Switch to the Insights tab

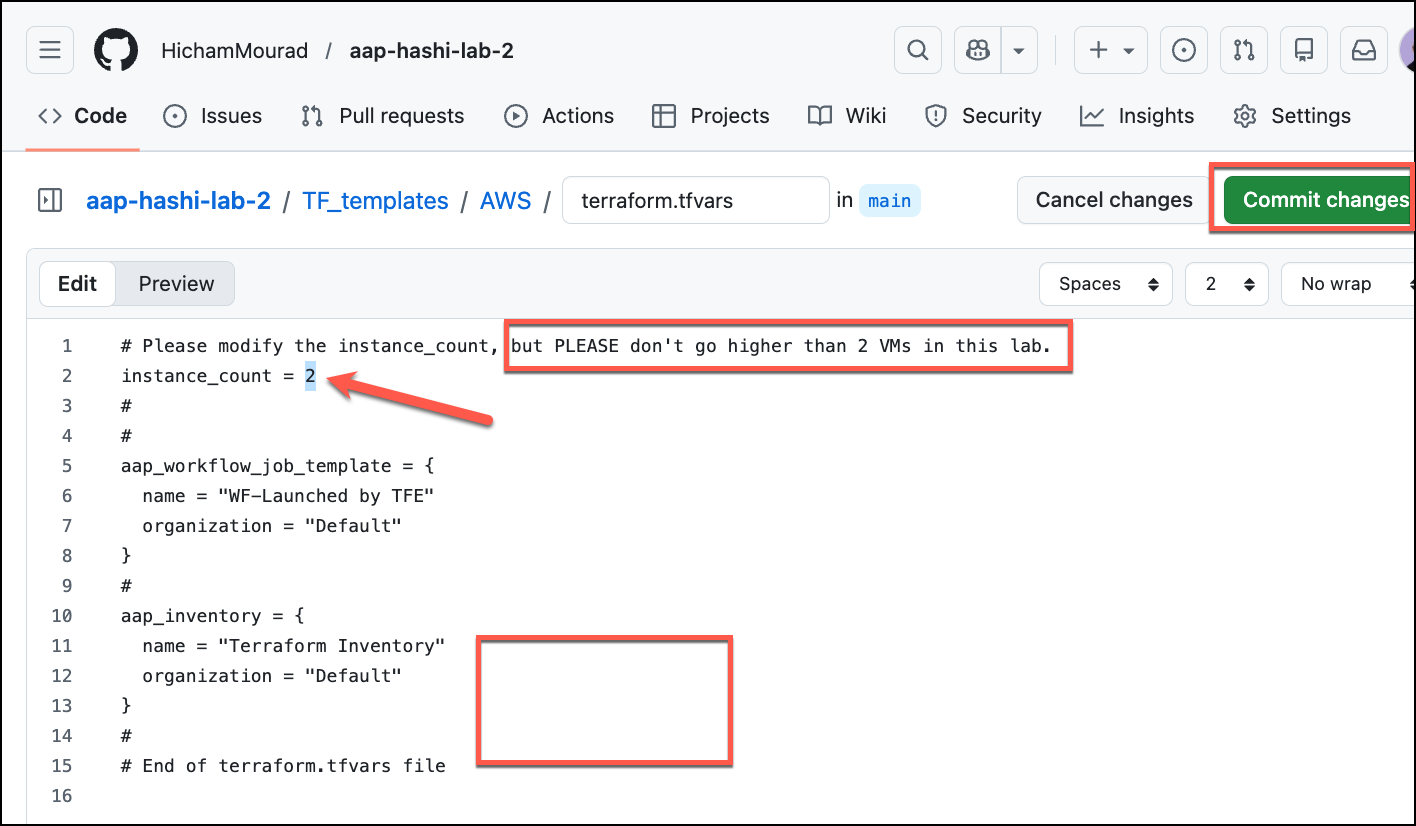1137,116
